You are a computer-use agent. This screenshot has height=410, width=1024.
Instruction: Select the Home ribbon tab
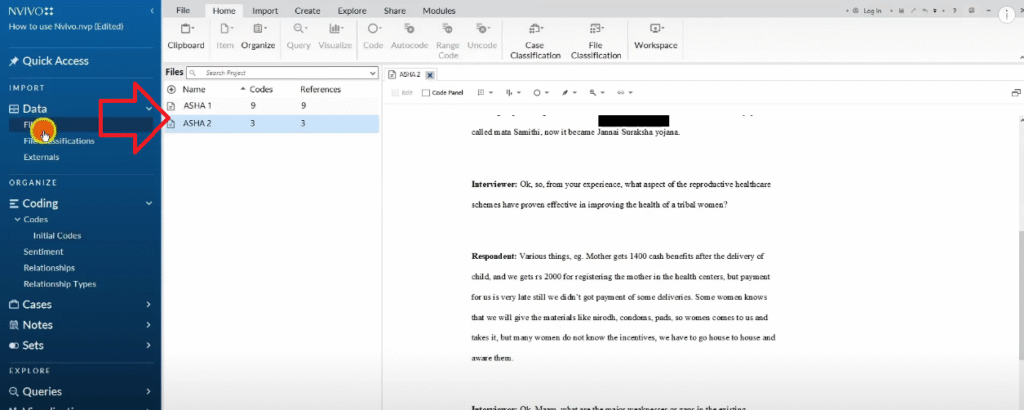tap(224, 10)
